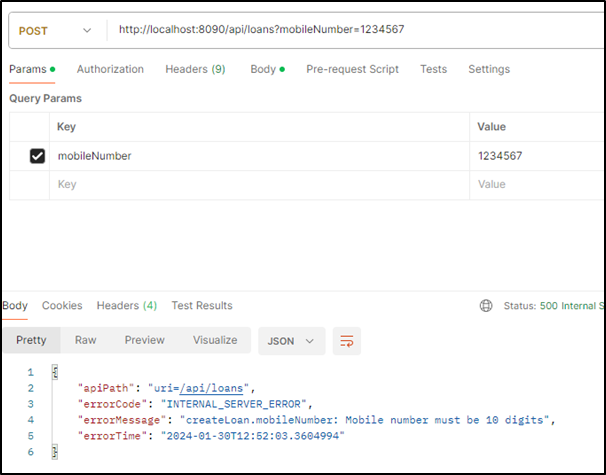Open the response Headers (4) tab
606x475 pixels.
tap(126, 305)
